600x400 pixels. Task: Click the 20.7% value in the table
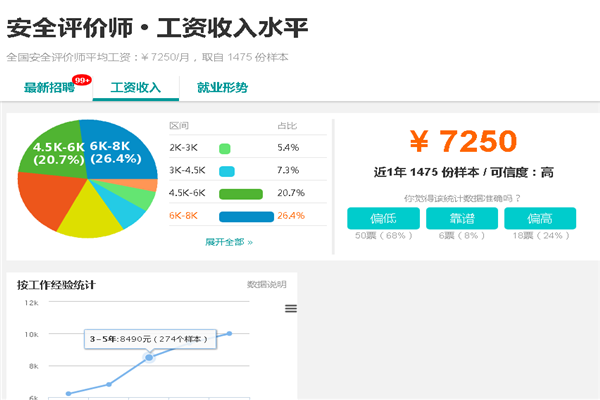291,193
